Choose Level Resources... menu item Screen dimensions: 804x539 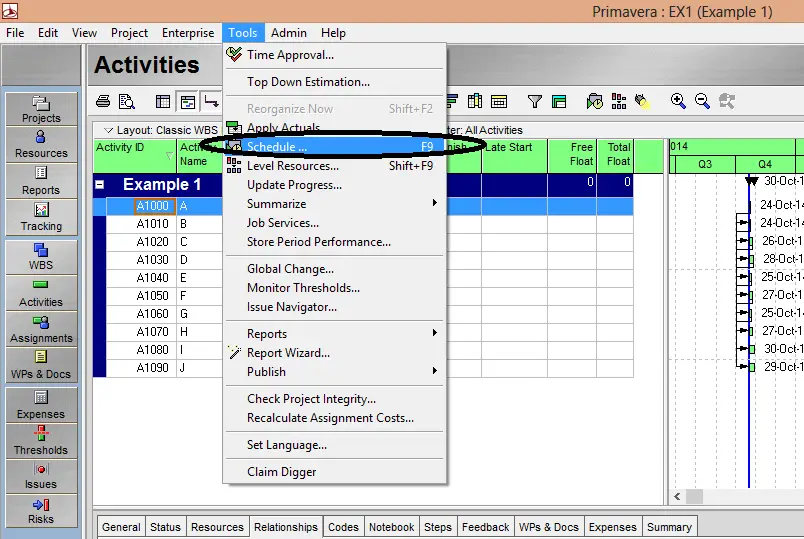pos(334,166)
